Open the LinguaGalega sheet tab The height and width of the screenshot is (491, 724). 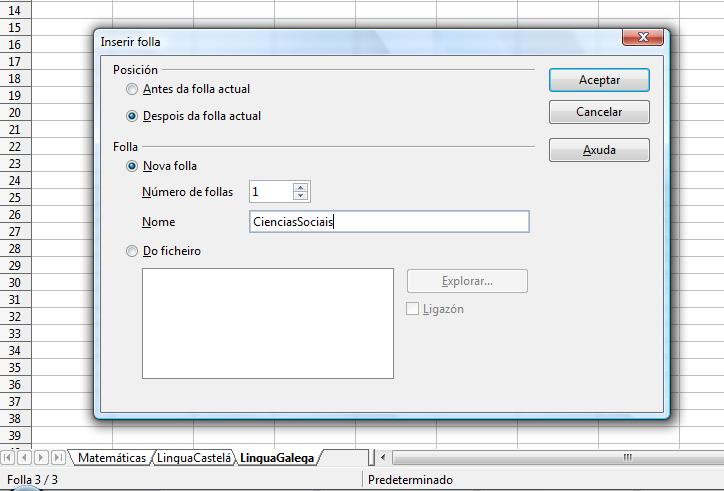[x=277, y=458]
